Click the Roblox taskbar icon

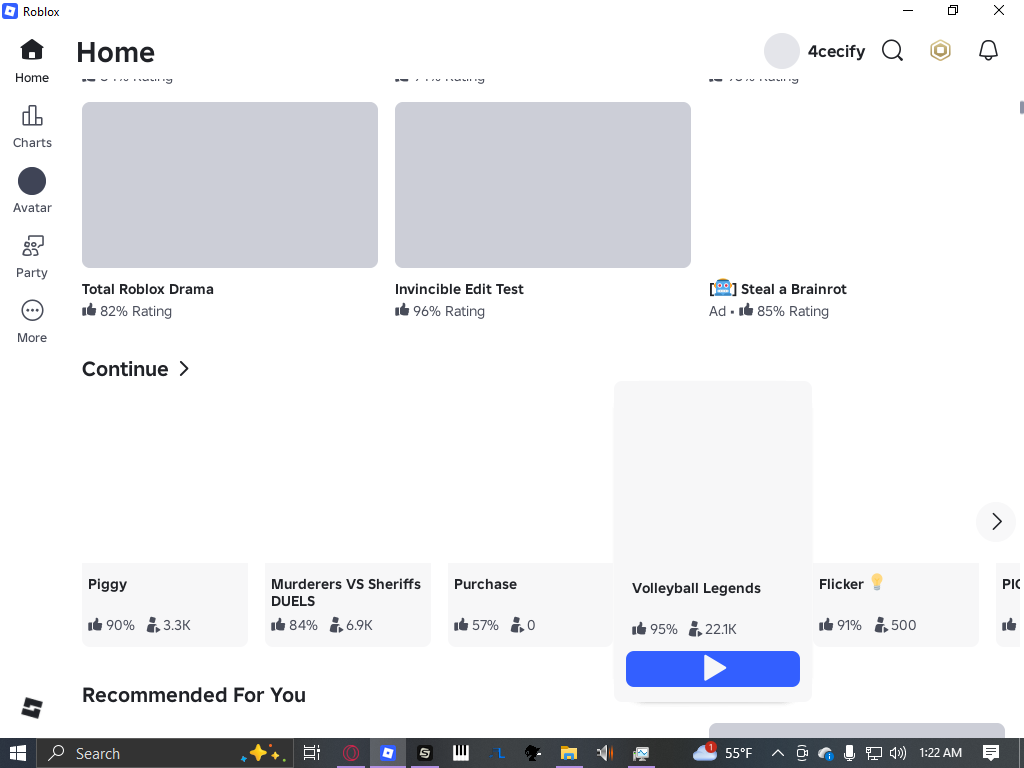coord(388,753)
